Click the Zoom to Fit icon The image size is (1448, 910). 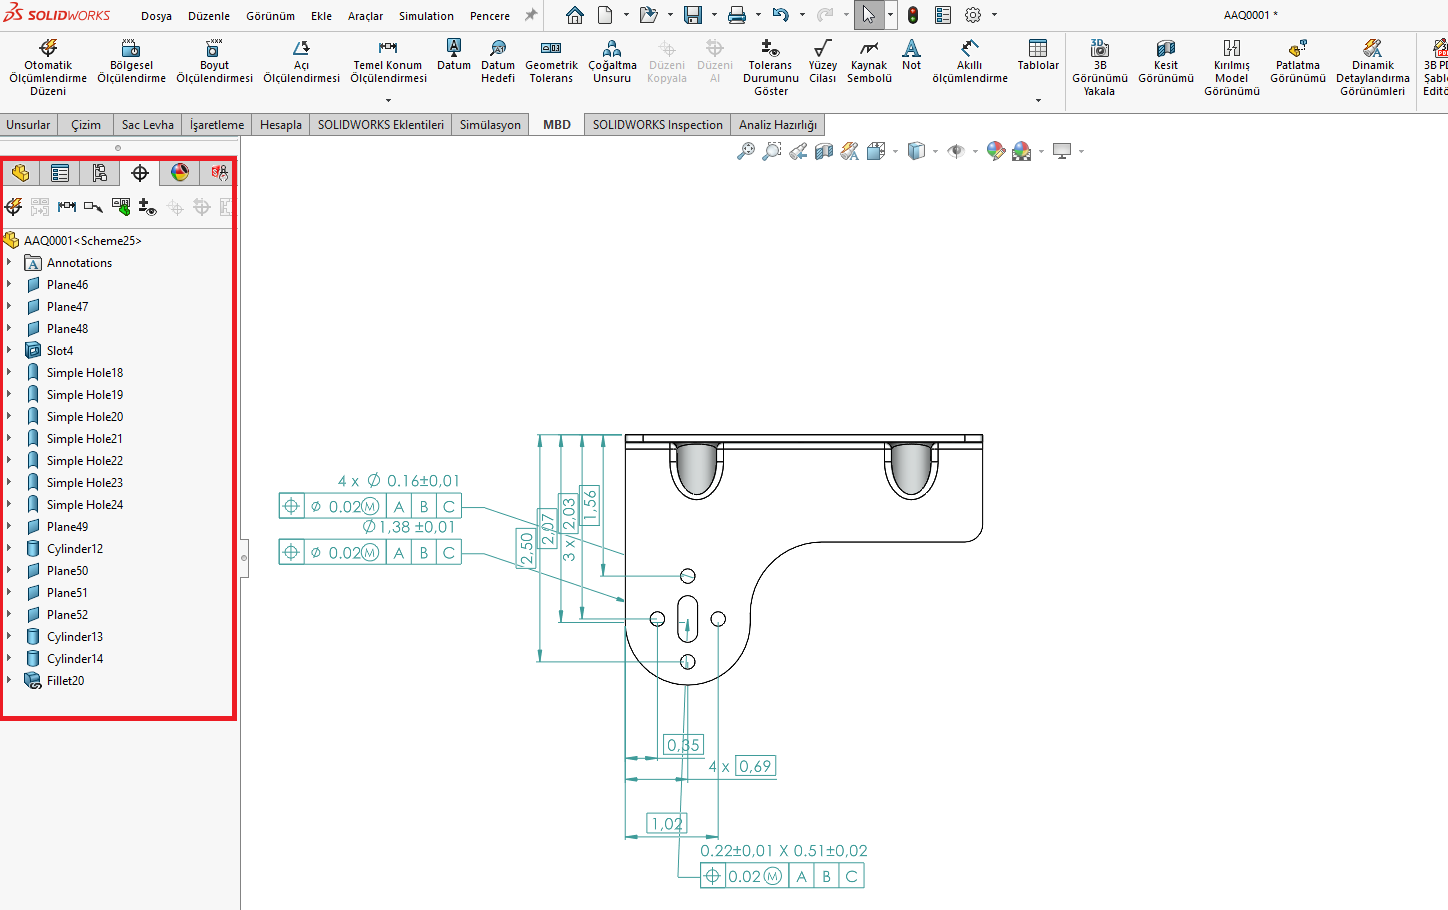pos(746,151)
